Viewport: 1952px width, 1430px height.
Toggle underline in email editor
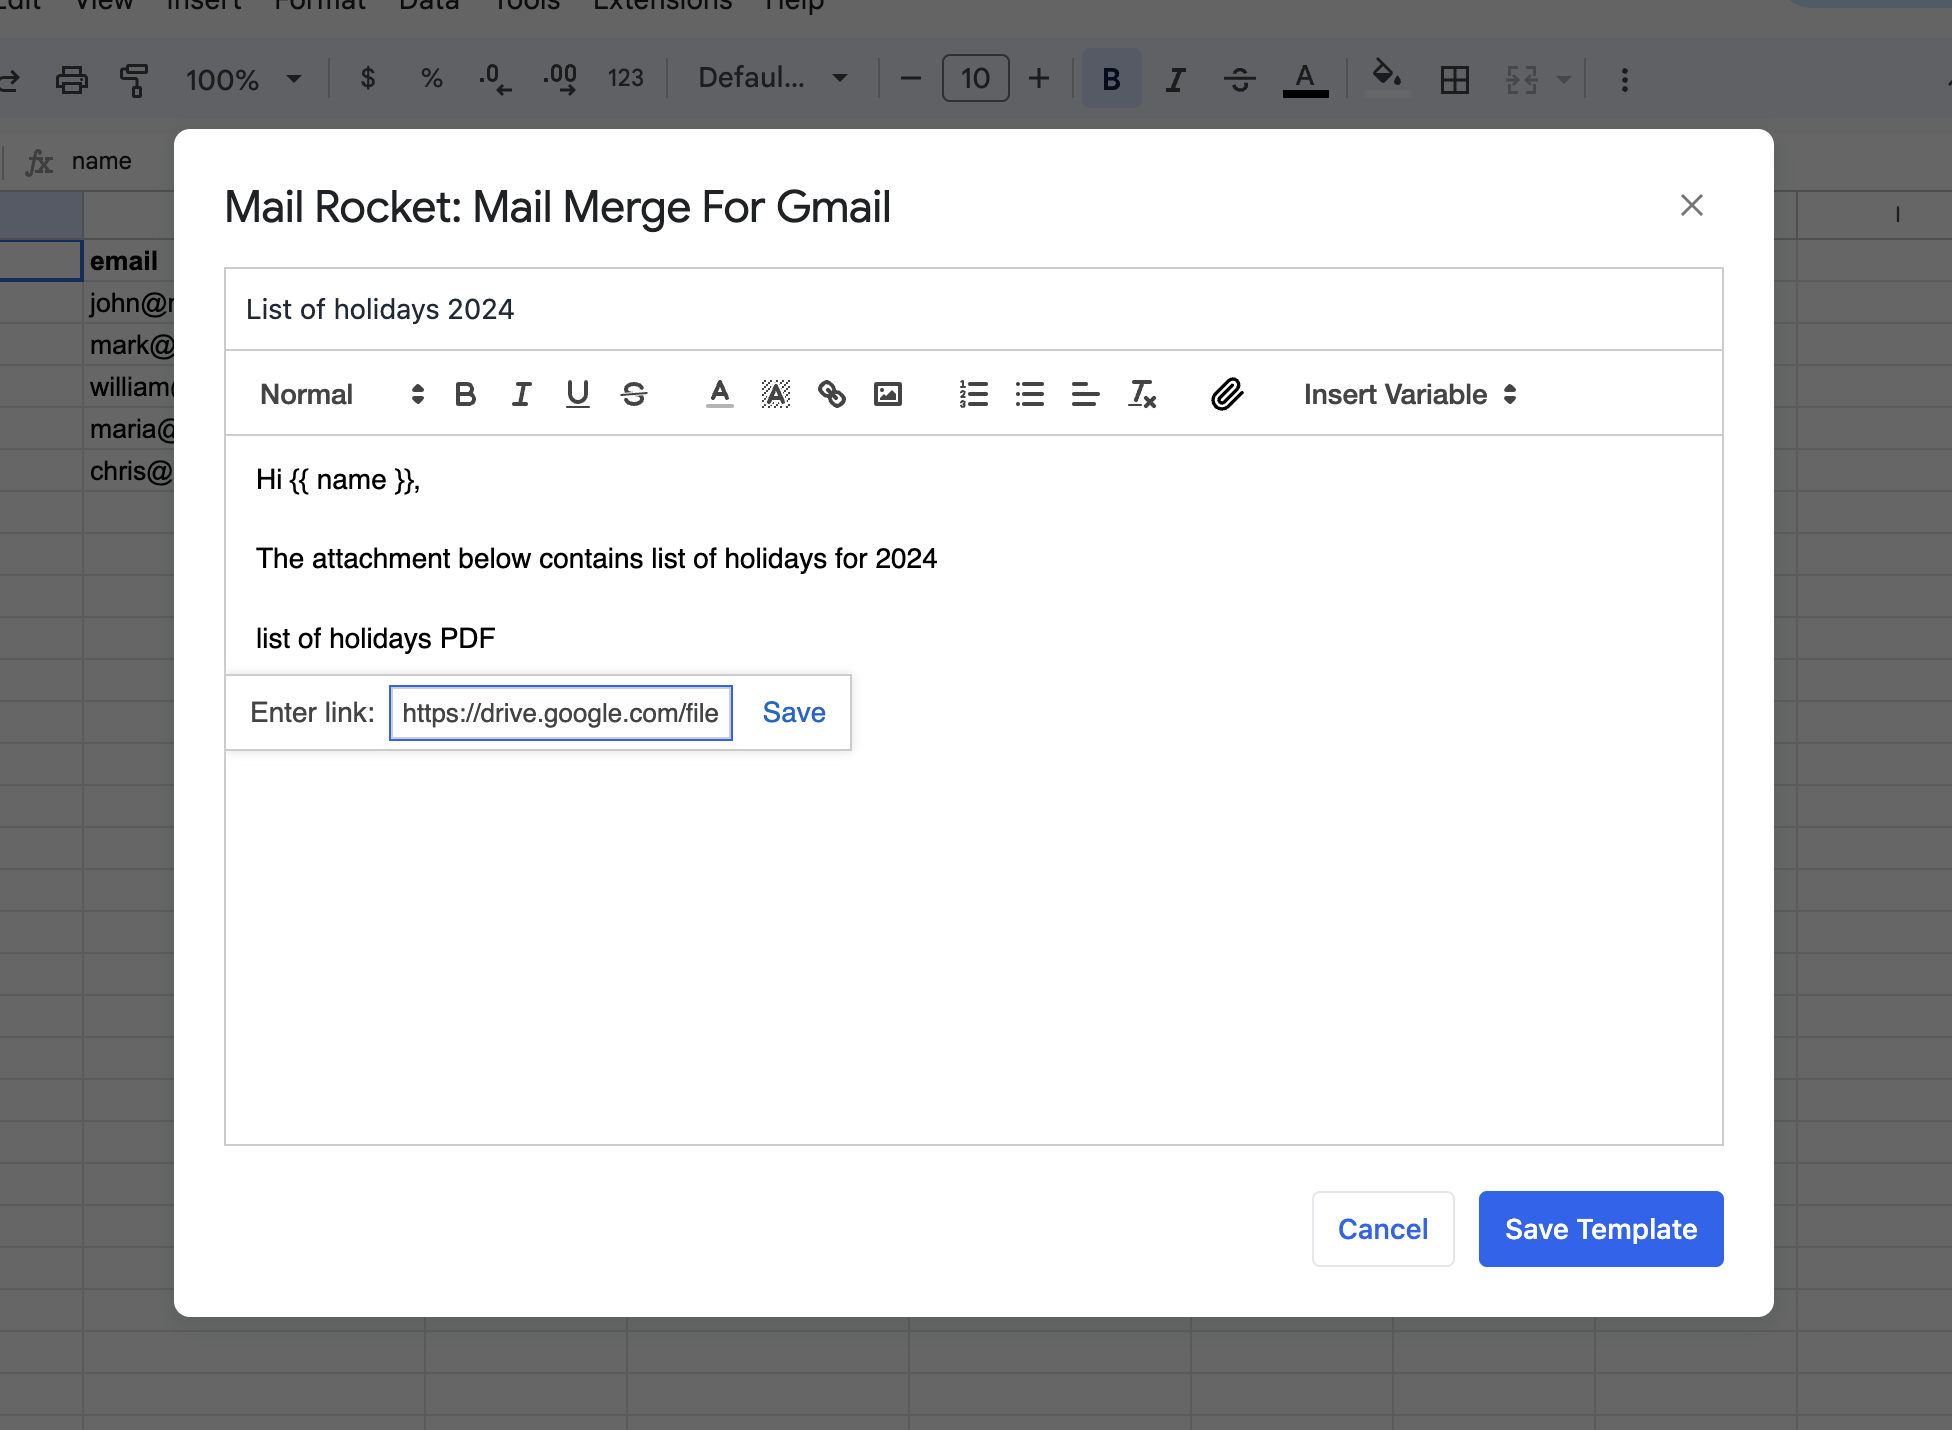tap(577, 394)
